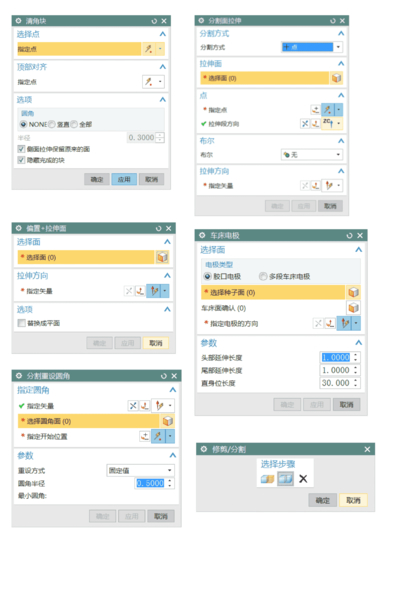The image size is (415, 600).
Task: Click X icon under 选择步骤 in 修剪/分割
Action: (303, 479)
